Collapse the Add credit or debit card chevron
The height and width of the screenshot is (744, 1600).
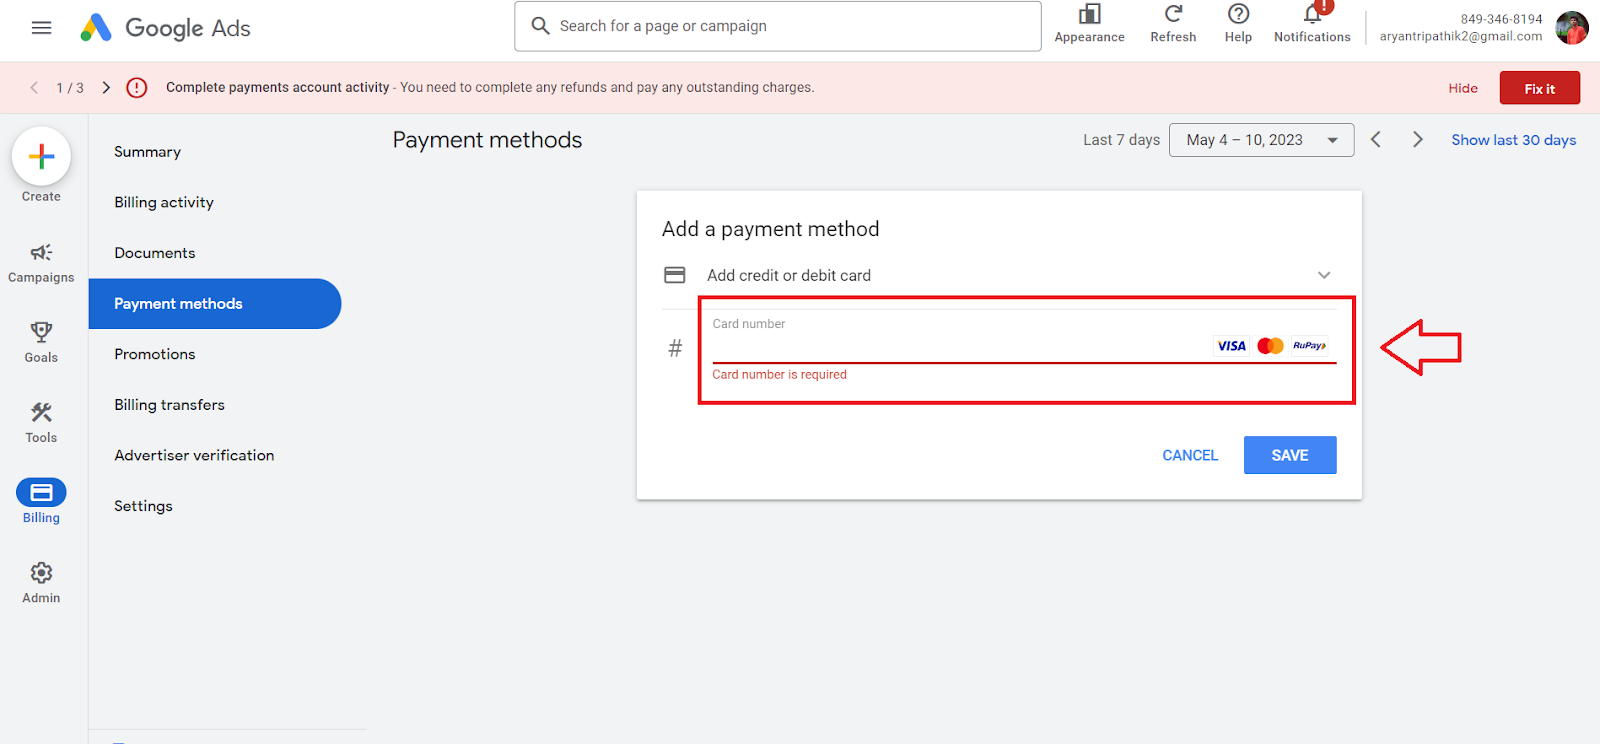pos(1324,275)
